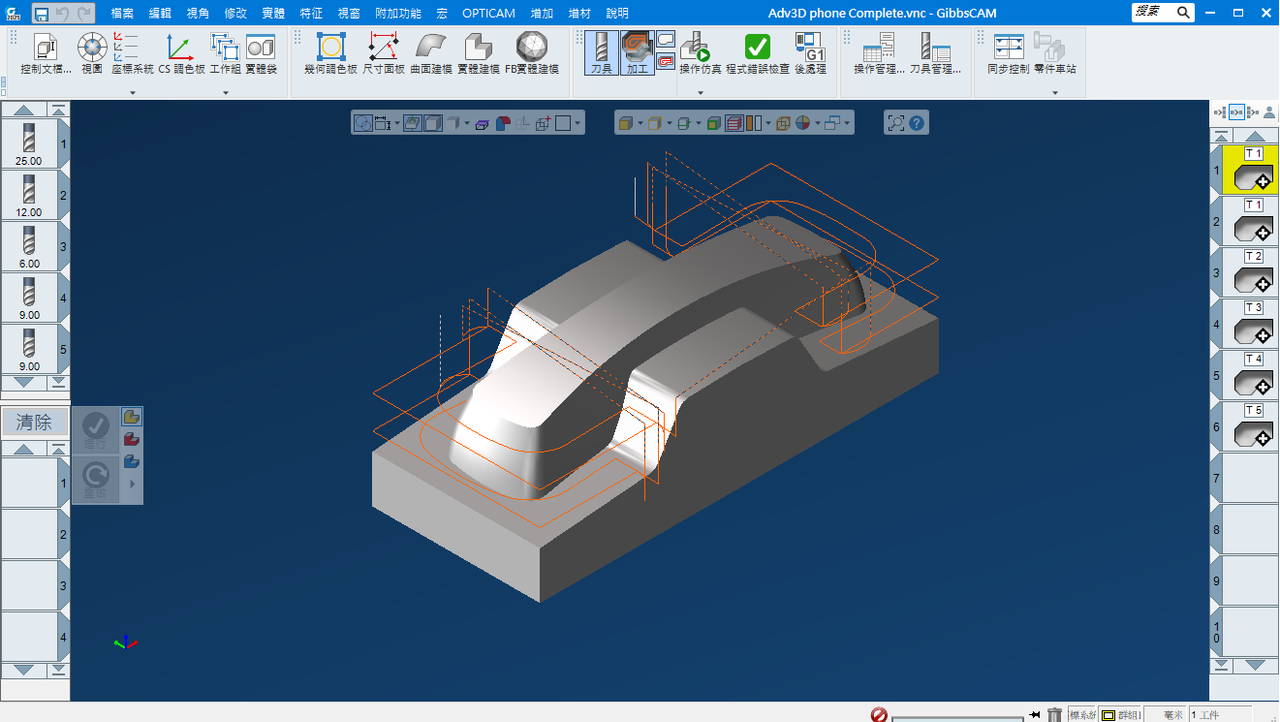Select the 12.00 tool tile number 2
Screen dimensions: 1280x722
click(x=29, y=195)
